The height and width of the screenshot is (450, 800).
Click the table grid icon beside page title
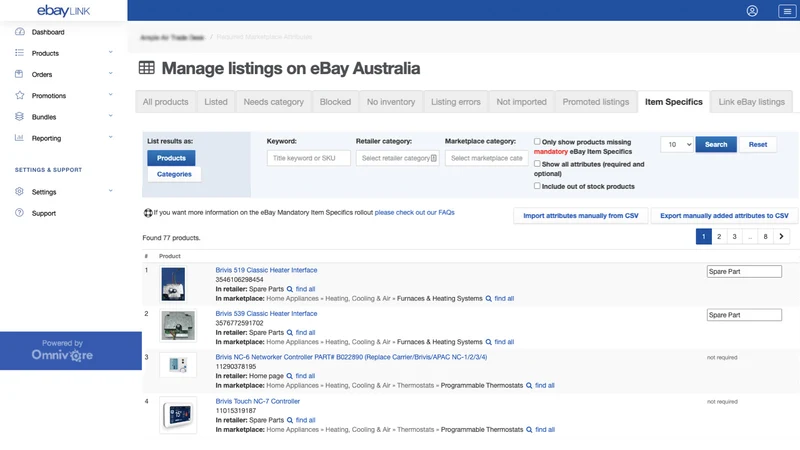[146, 67]
